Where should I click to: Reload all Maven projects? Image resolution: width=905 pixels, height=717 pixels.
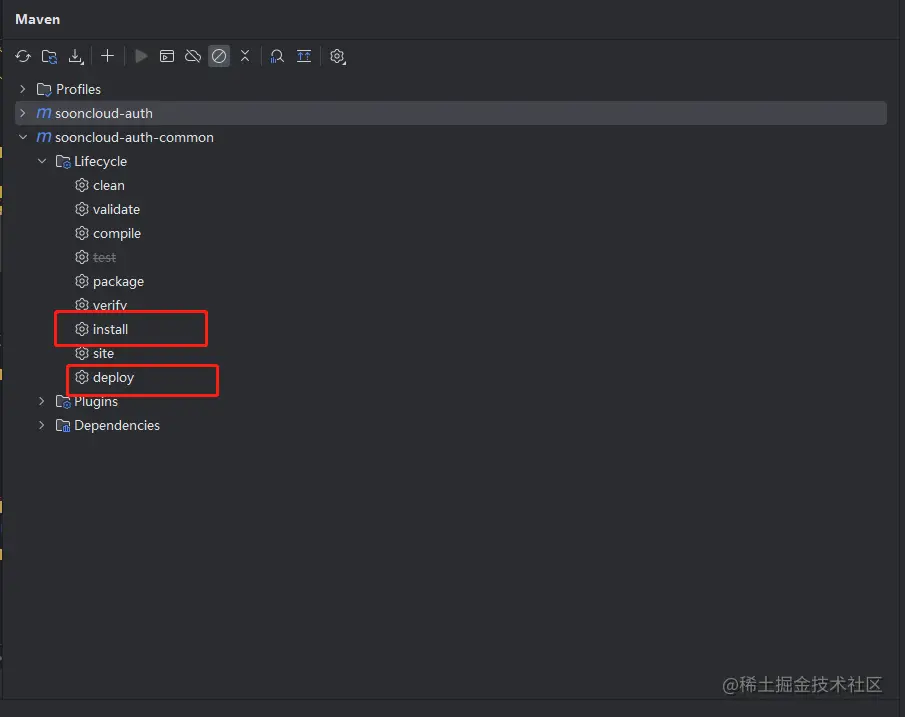click(23, 56)
